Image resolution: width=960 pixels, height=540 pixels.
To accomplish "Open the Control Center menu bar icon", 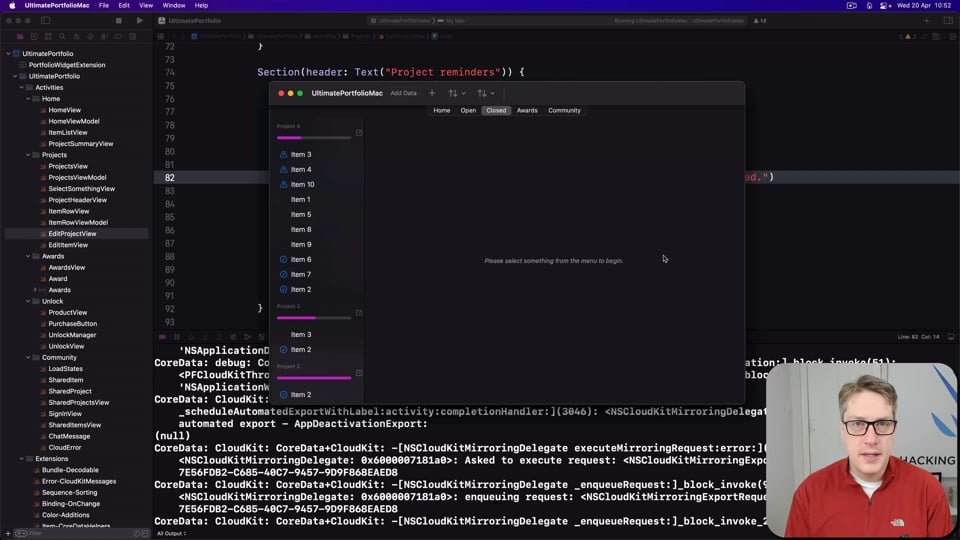I will point(885,6).
